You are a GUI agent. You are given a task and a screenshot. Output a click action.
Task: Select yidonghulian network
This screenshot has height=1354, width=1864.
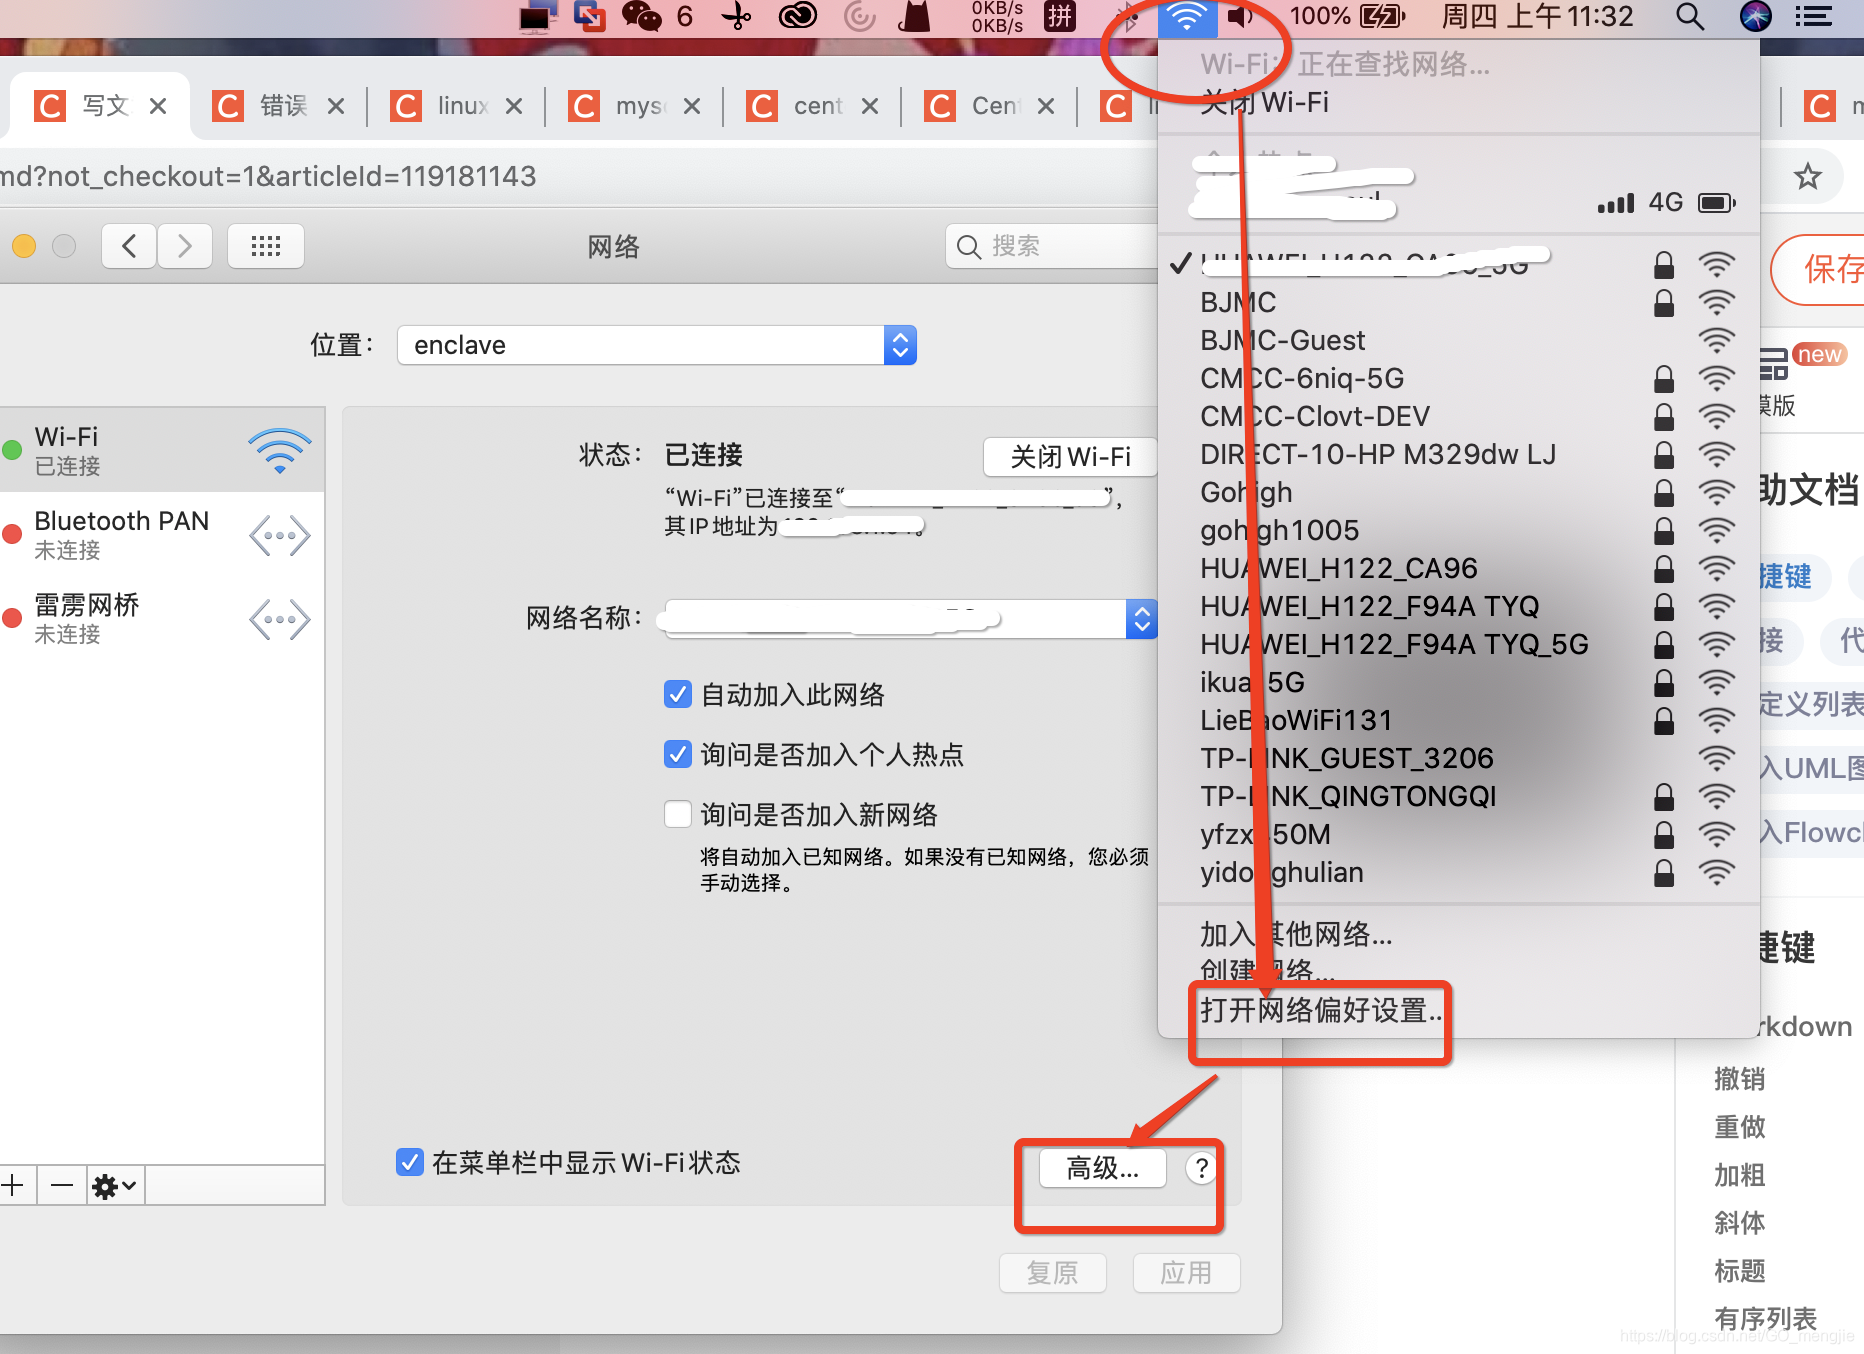1459,872
